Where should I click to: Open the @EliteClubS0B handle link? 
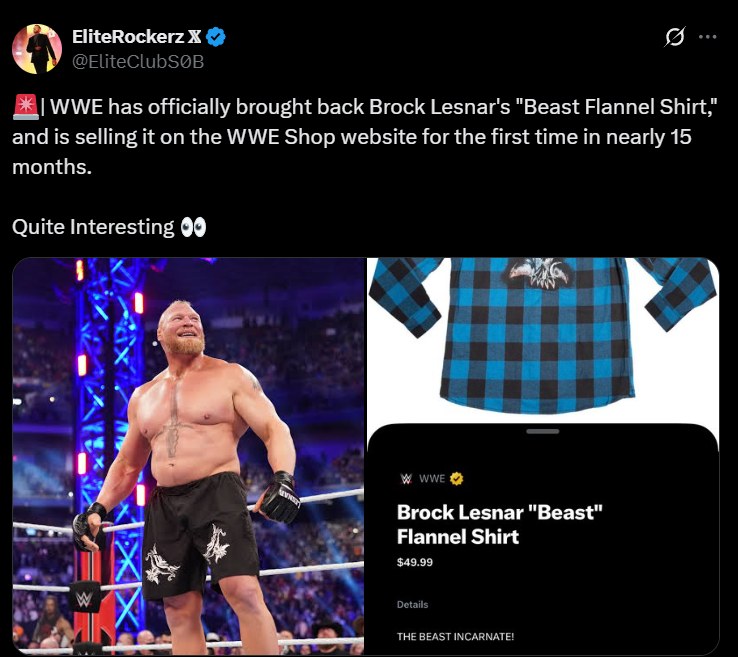(138, 62)
